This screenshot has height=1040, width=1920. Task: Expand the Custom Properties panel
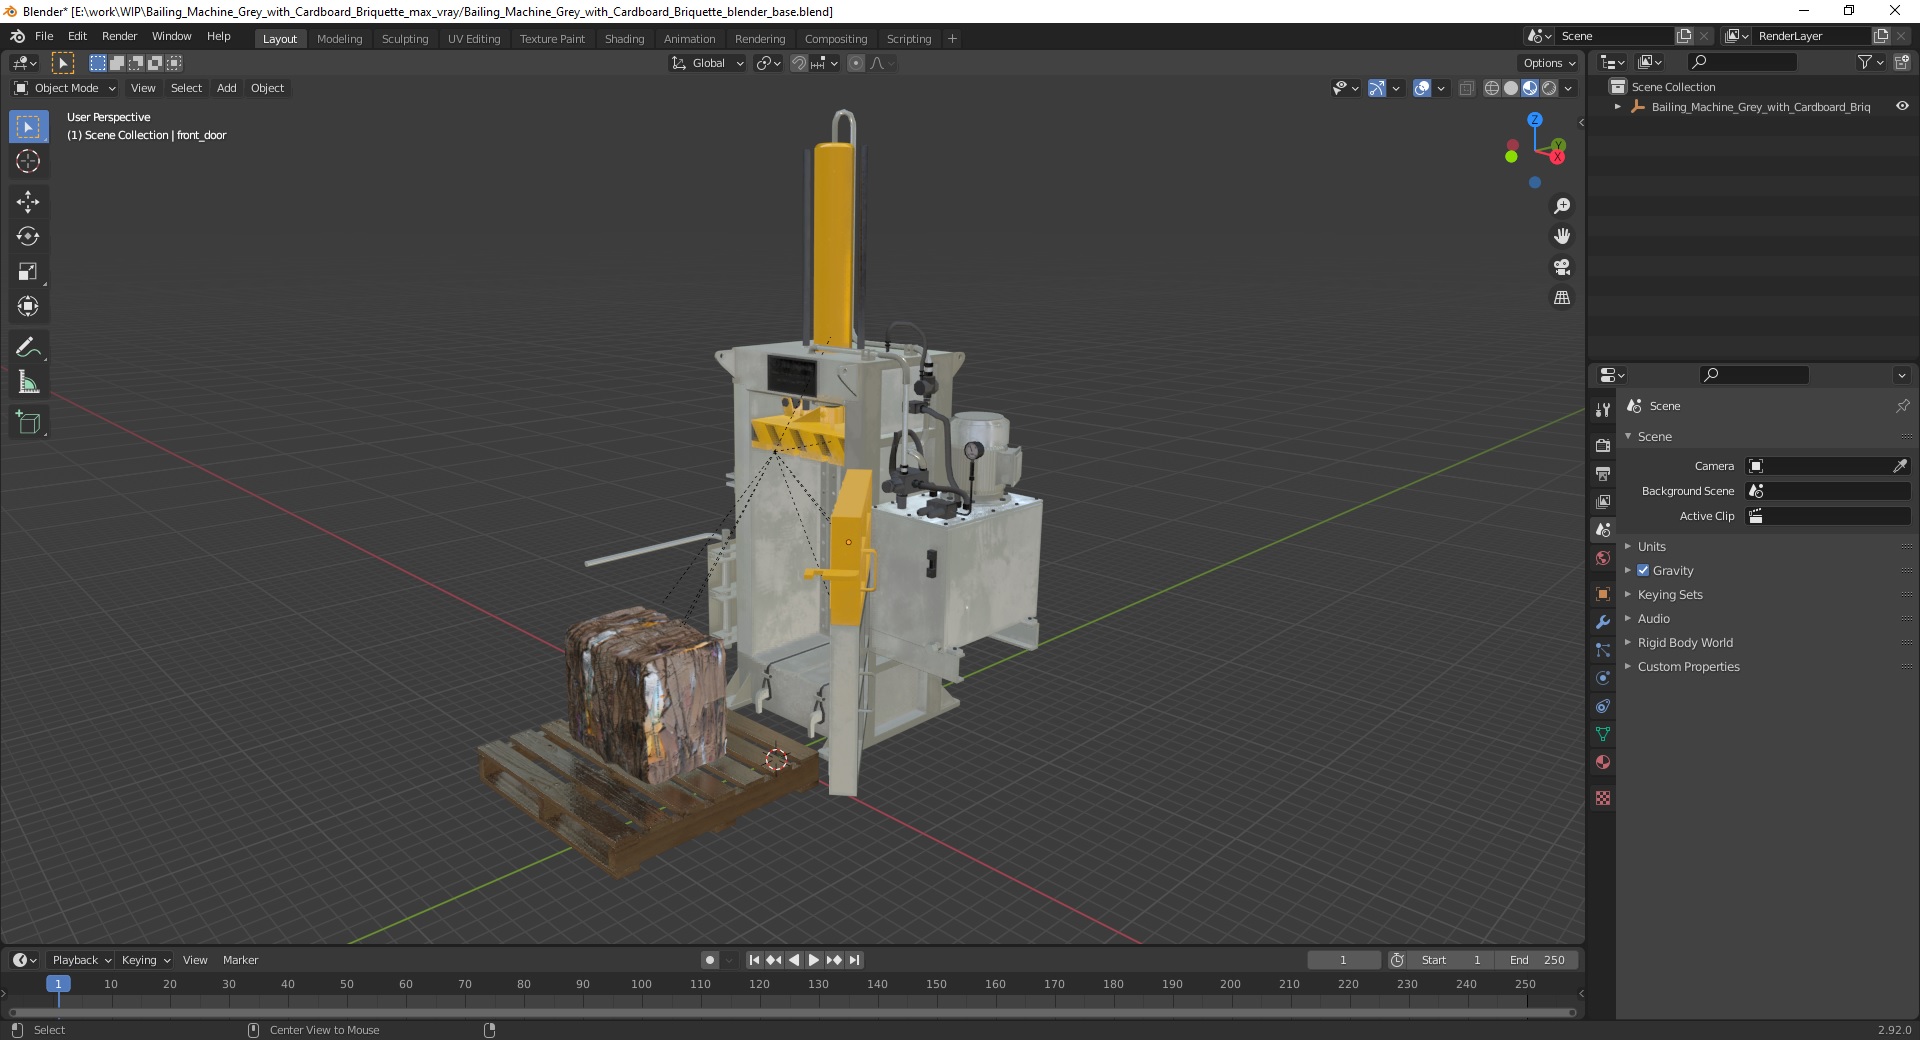[x=1688, y=666]
